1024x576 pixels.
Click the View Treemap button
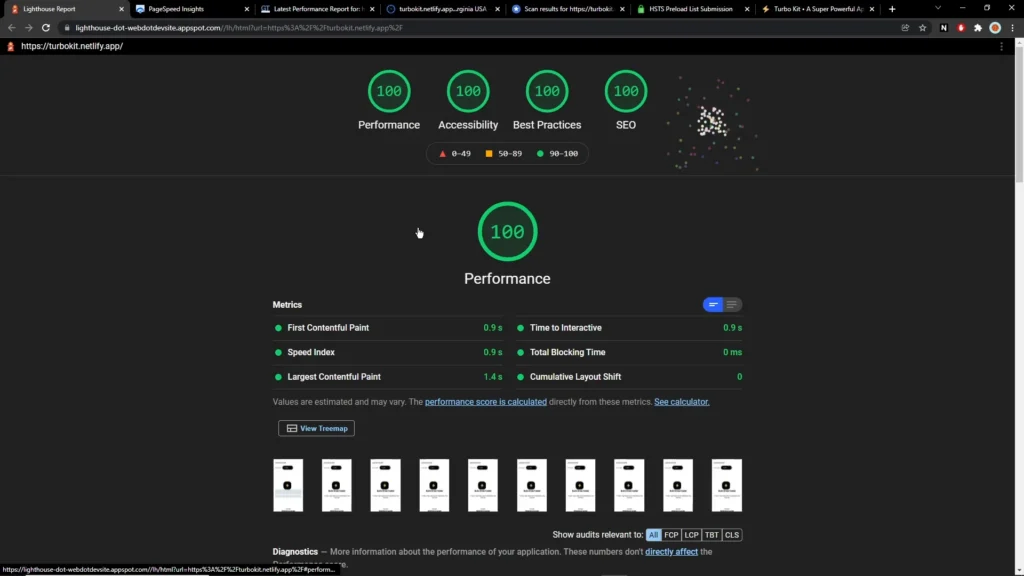tap(316, 428)
